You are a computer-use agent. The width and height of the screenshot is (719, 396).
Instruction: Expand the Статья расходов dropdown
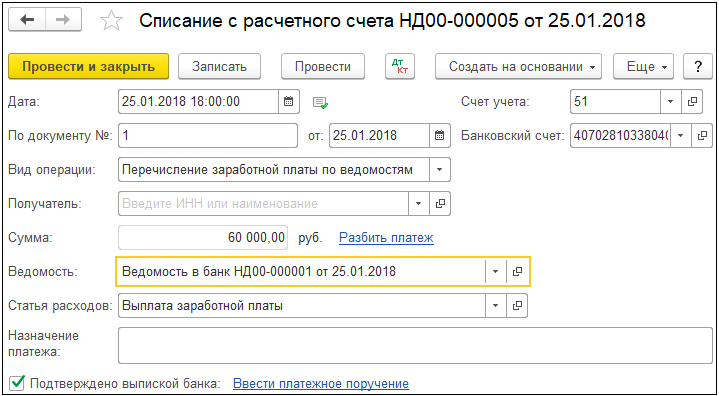pos(496,306)
